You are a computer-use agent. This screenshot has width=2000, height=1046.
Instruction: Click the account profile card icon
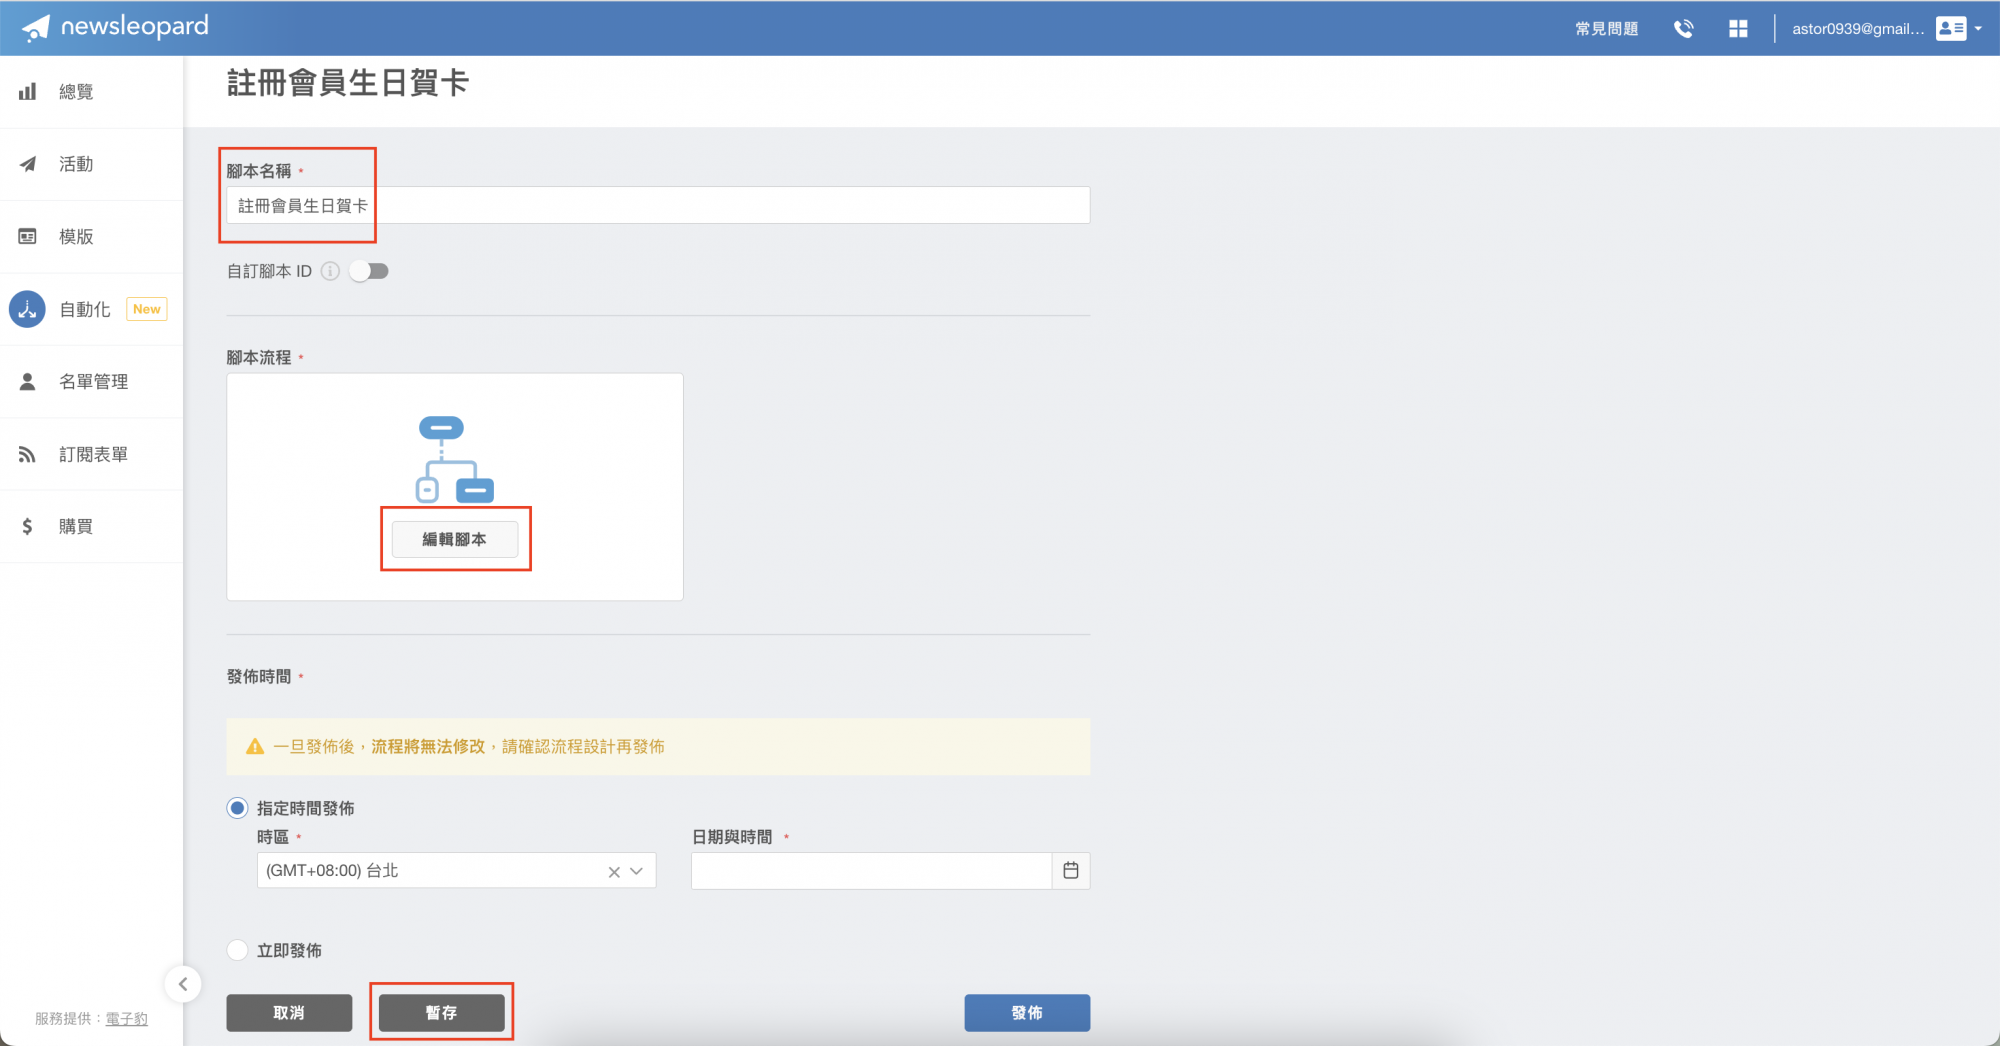click(1951, 29)
